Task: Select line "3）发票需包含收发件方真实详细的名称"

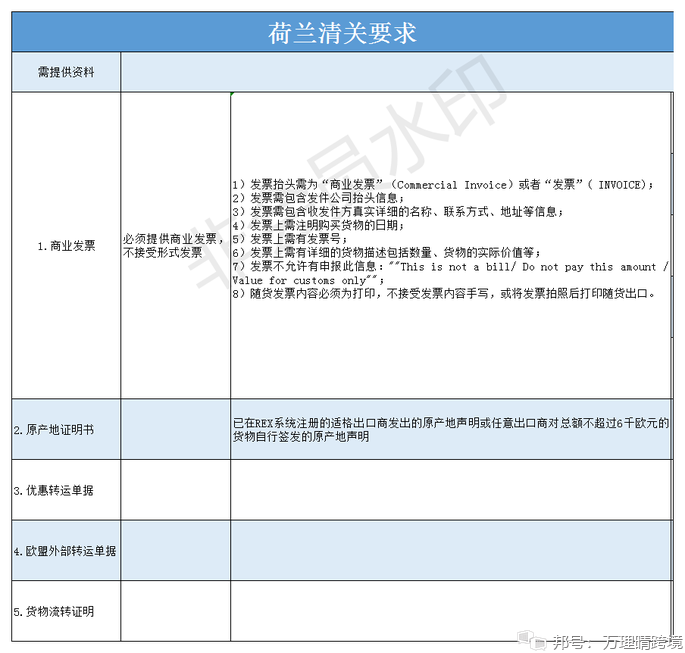Action: (398, 212)
